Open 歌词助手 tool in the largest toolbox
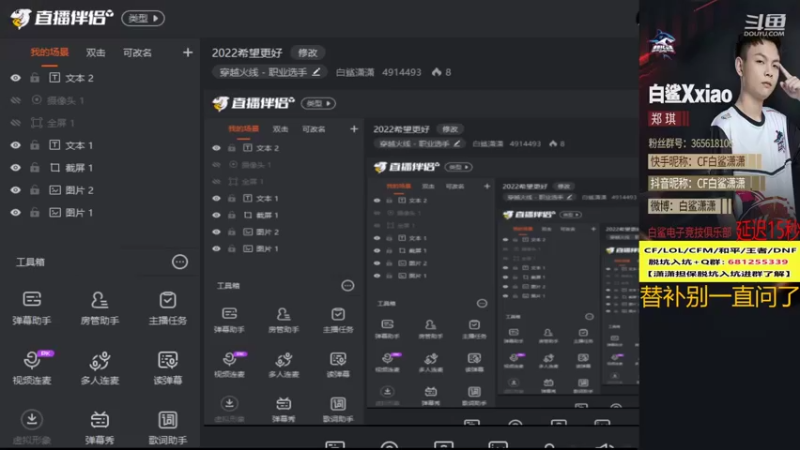The width and height of the screenshot is (800, 450). coord(167,428)
